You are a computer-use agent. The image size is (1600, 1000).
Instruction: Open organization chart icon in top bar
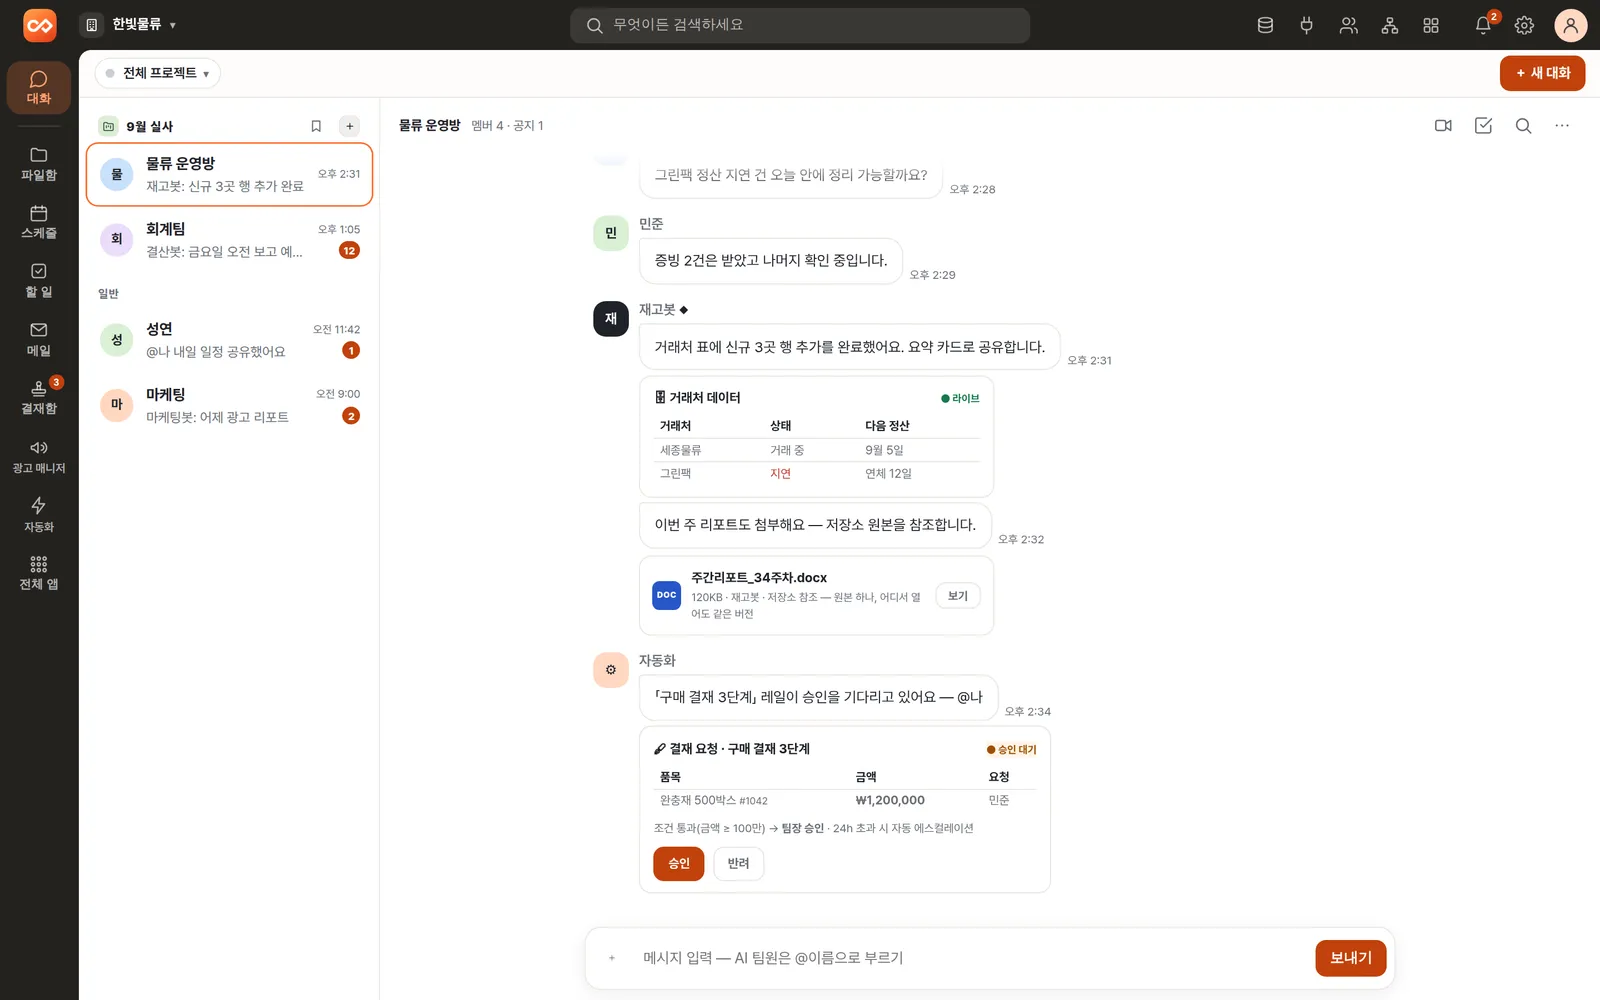[x=1389, y=25]
